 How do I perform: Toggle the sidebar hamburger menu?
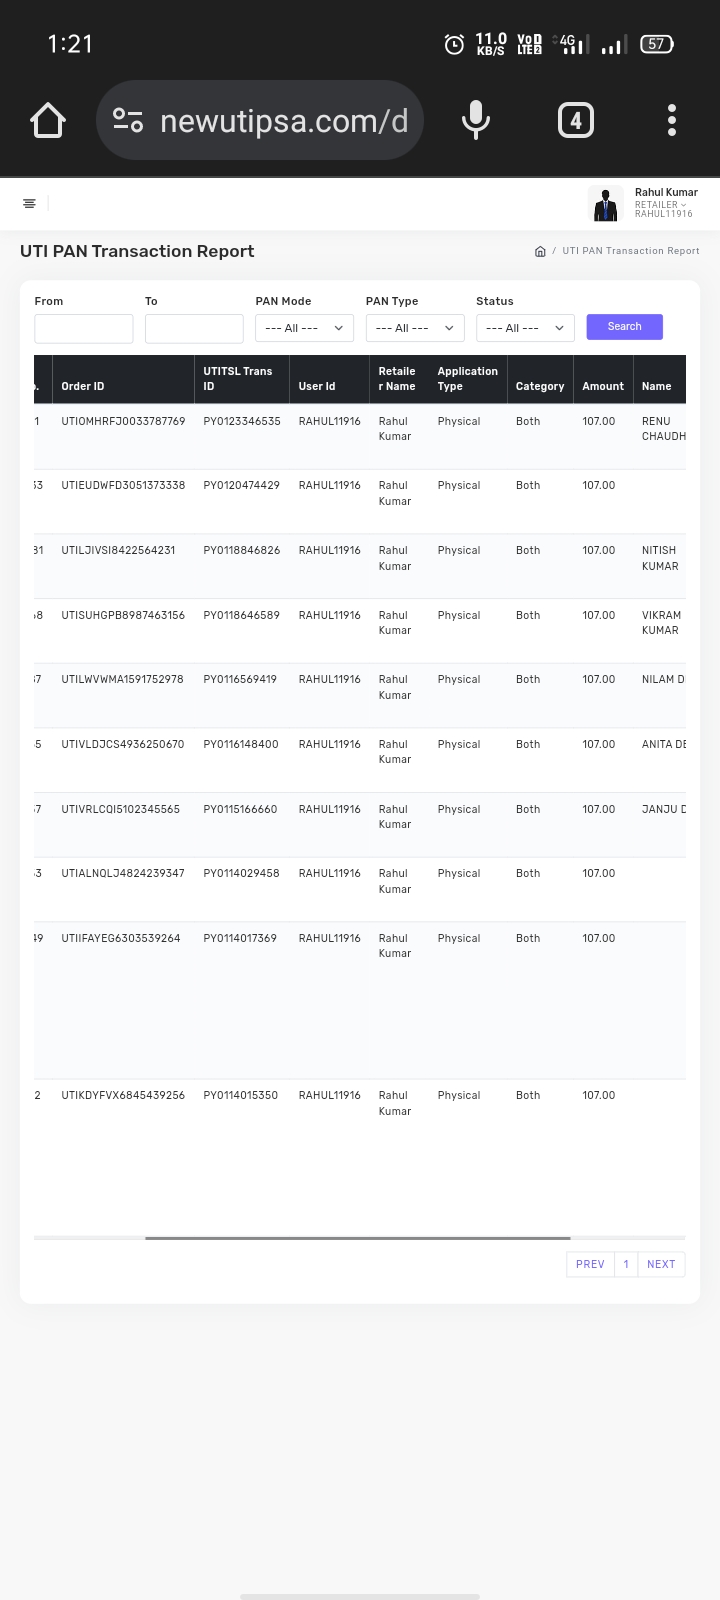pos(29,204)
